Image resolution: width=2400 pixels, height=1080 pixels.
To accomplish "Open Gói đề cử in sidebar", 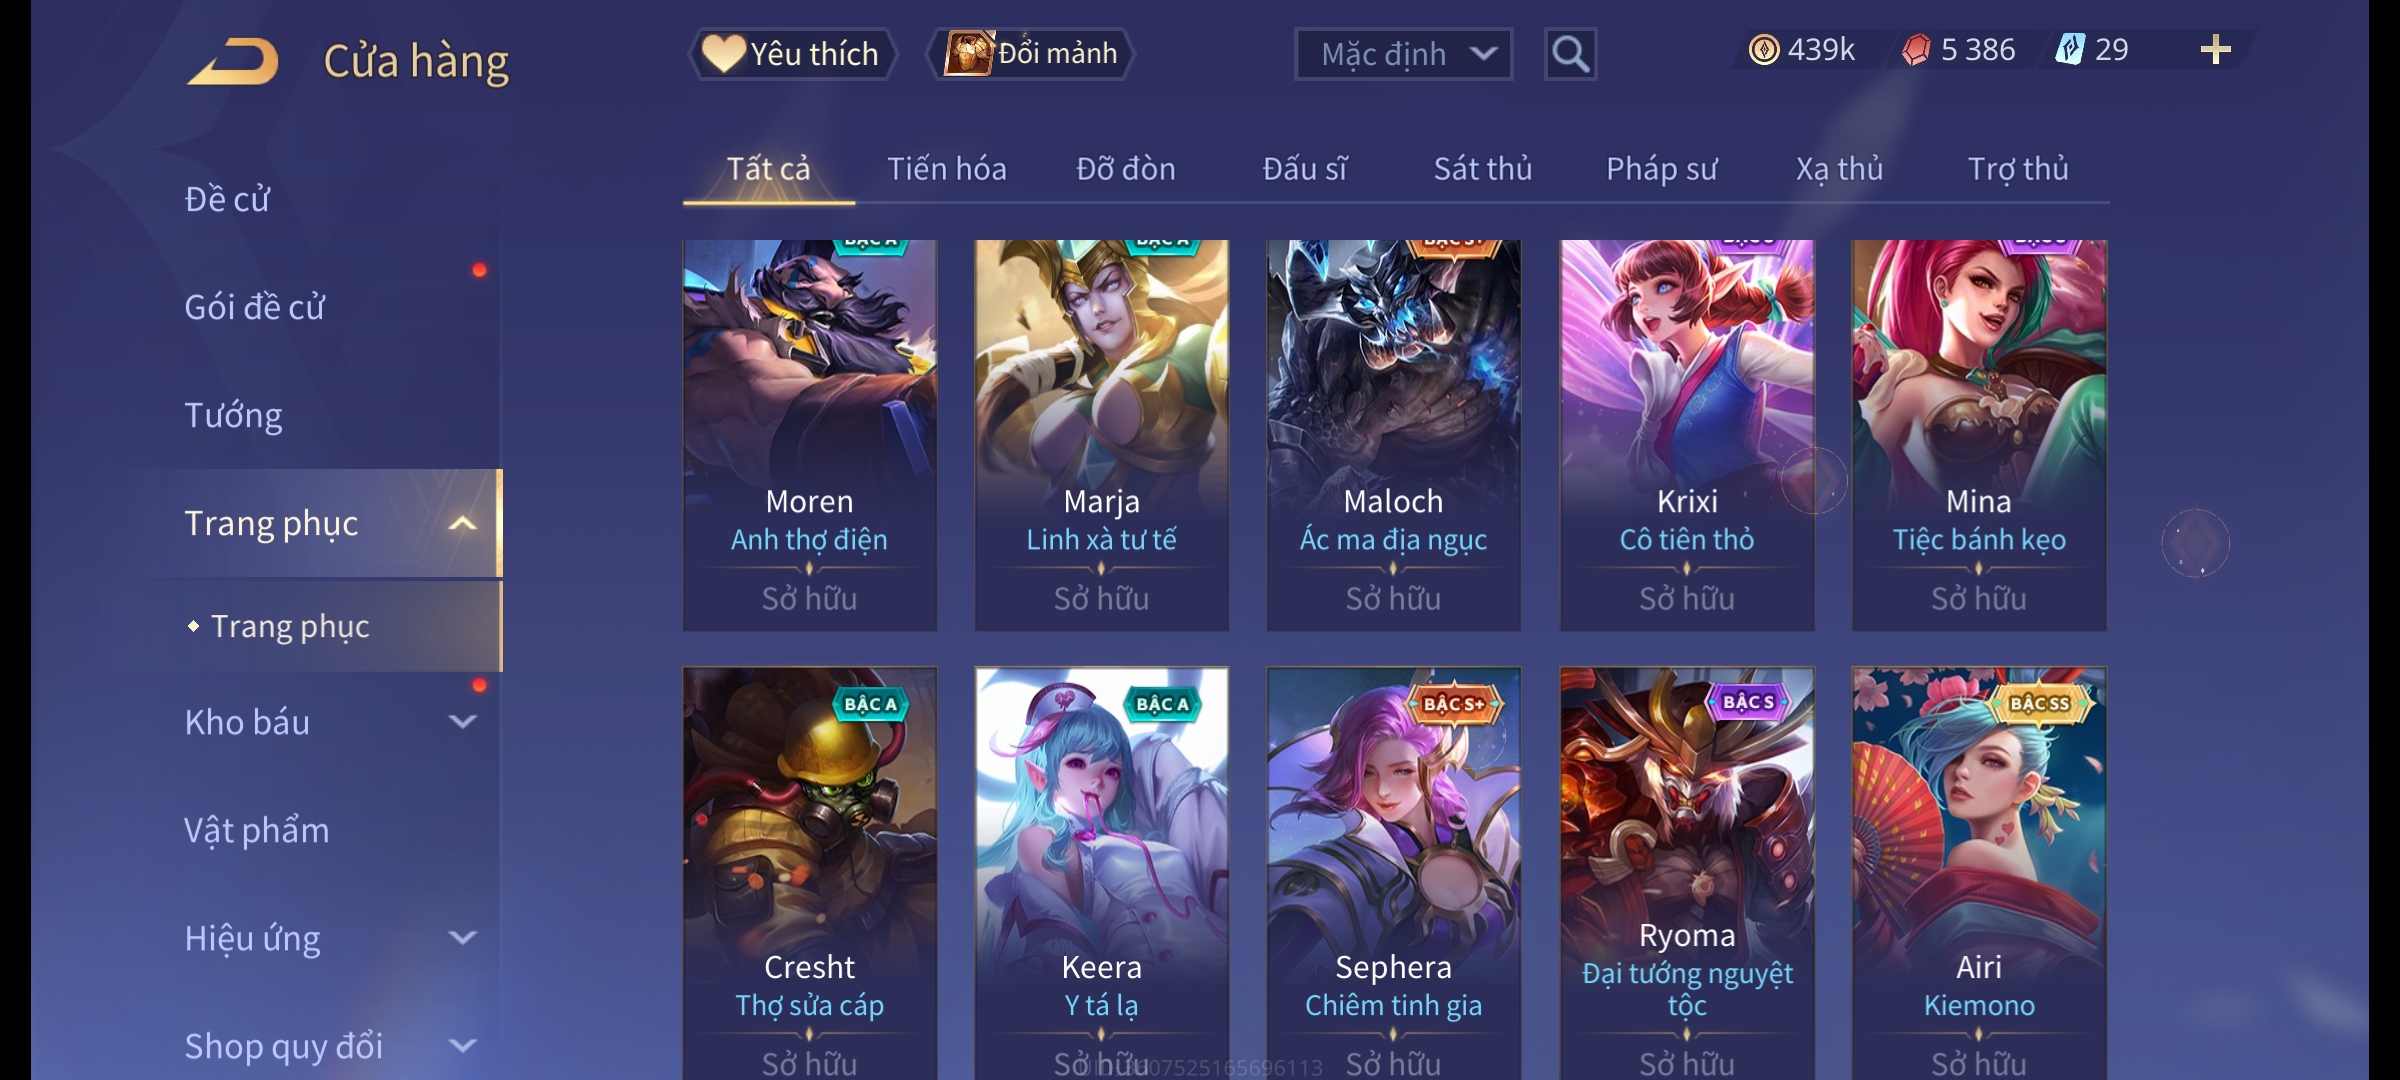I will 255,307.
